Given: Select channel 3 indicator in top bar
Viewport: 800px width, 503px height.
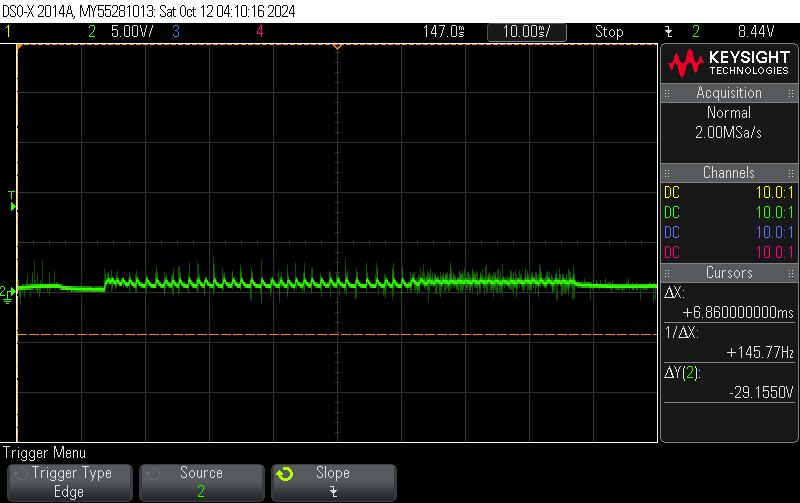Looking at the screenshot, I should (176, 32).
